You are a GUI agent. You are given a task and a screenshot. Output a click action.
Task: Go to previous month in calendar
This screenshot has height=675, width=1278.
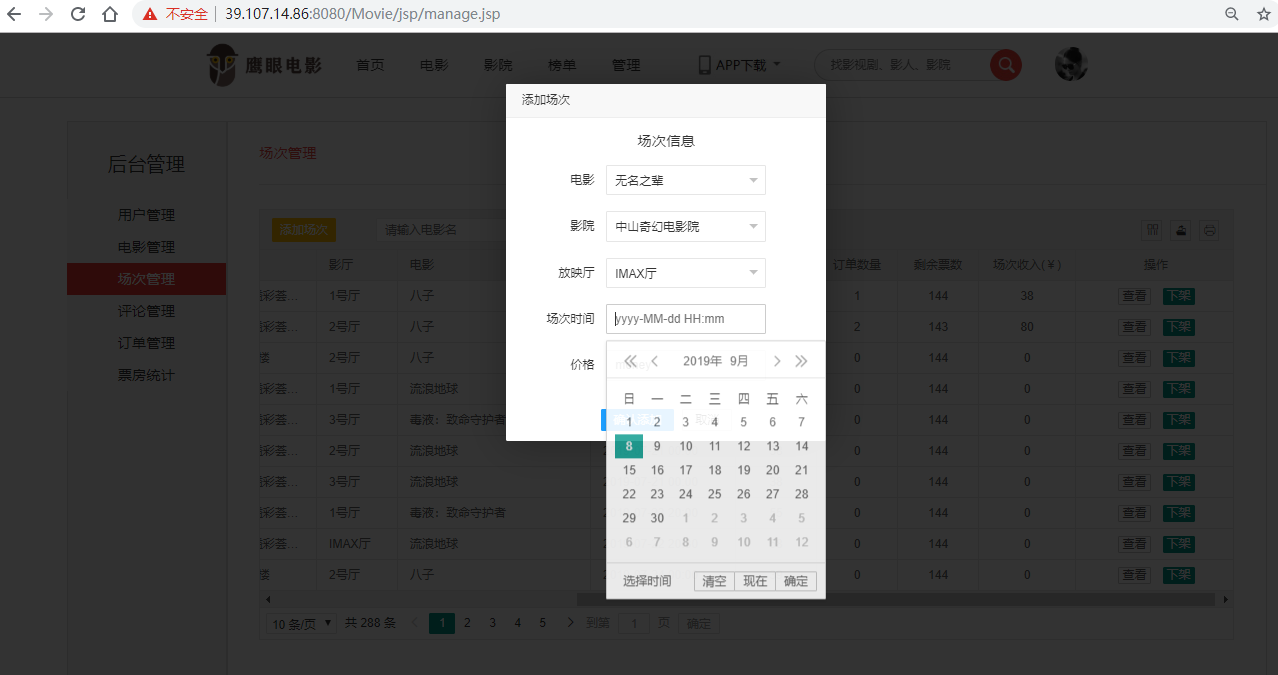(x=655, y=361)
